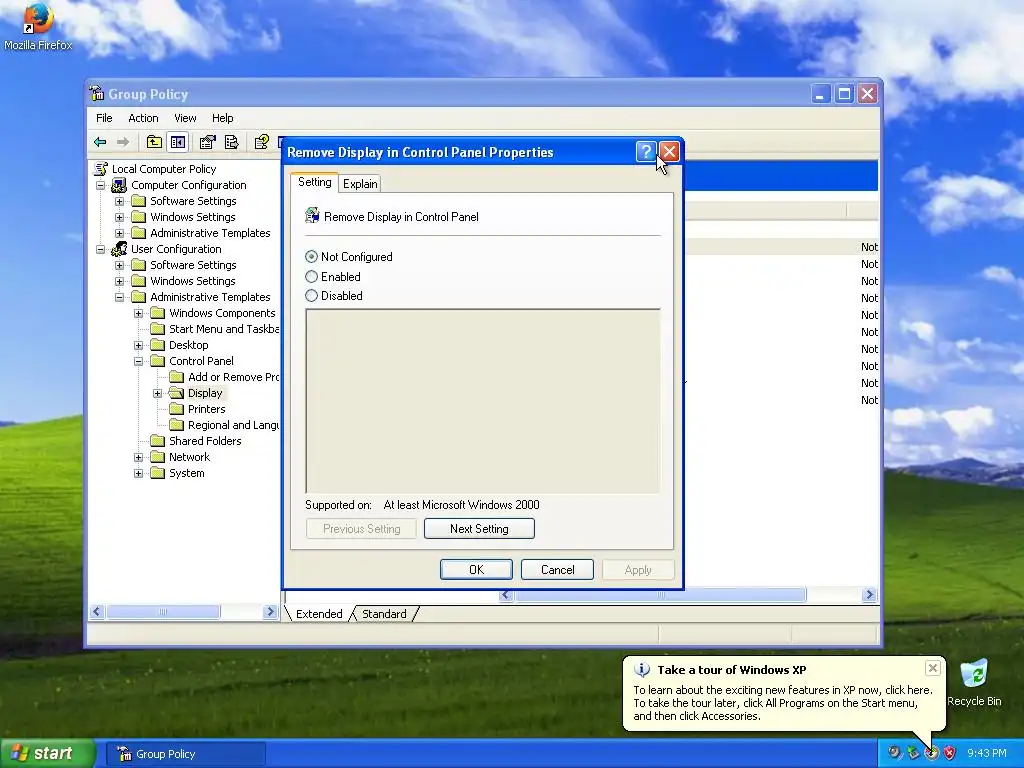Click the Control Panel folder icon in tree

pos(157,360)
